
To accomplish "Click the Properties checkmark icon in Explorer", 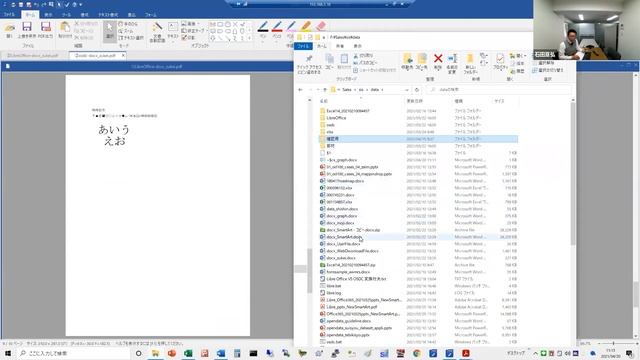I will (x=500, y=59).
